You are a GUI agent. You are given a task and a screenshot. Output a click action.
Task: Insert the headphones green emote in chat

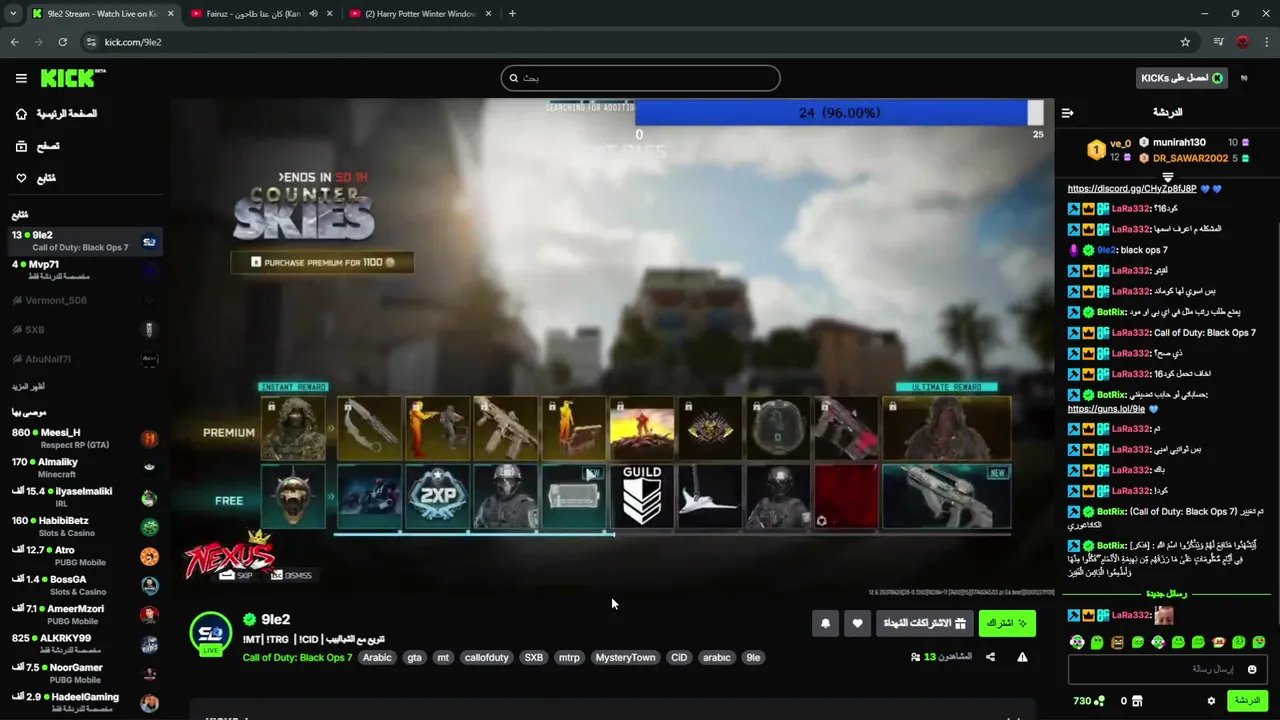pos(1077,642)
